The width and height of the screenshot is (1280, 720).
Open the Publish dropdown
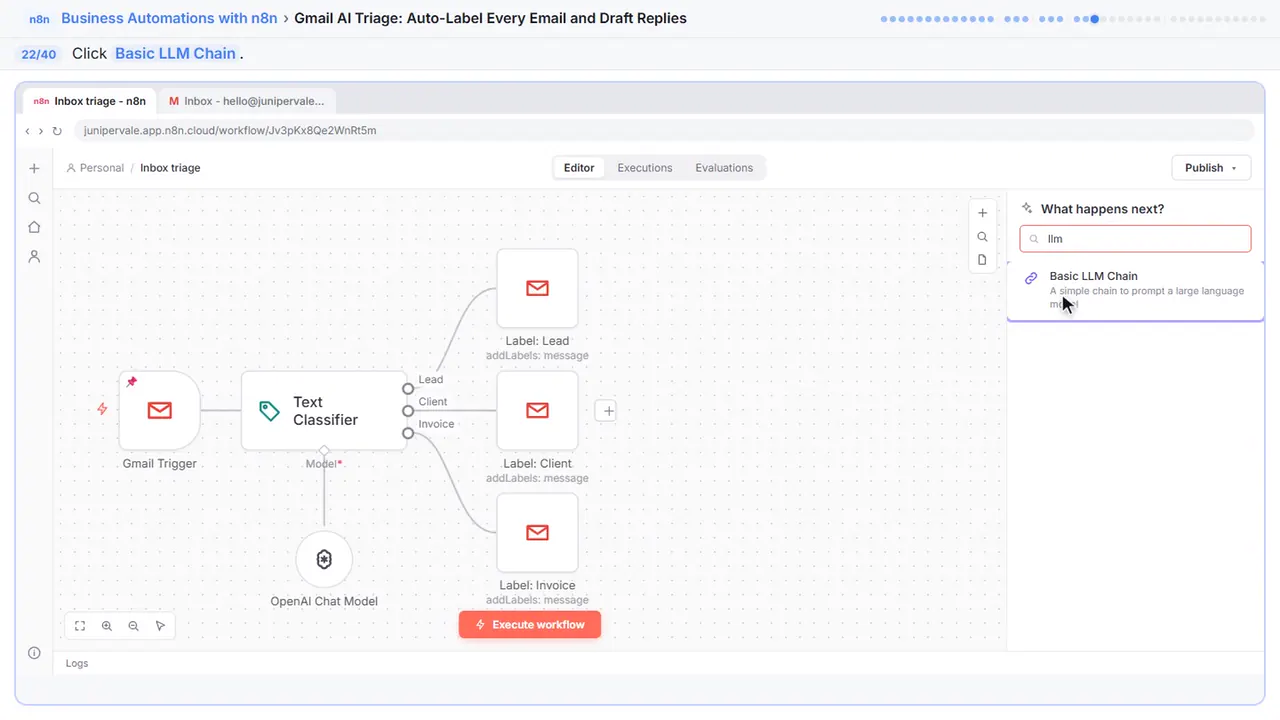(x=1211, y=168)
